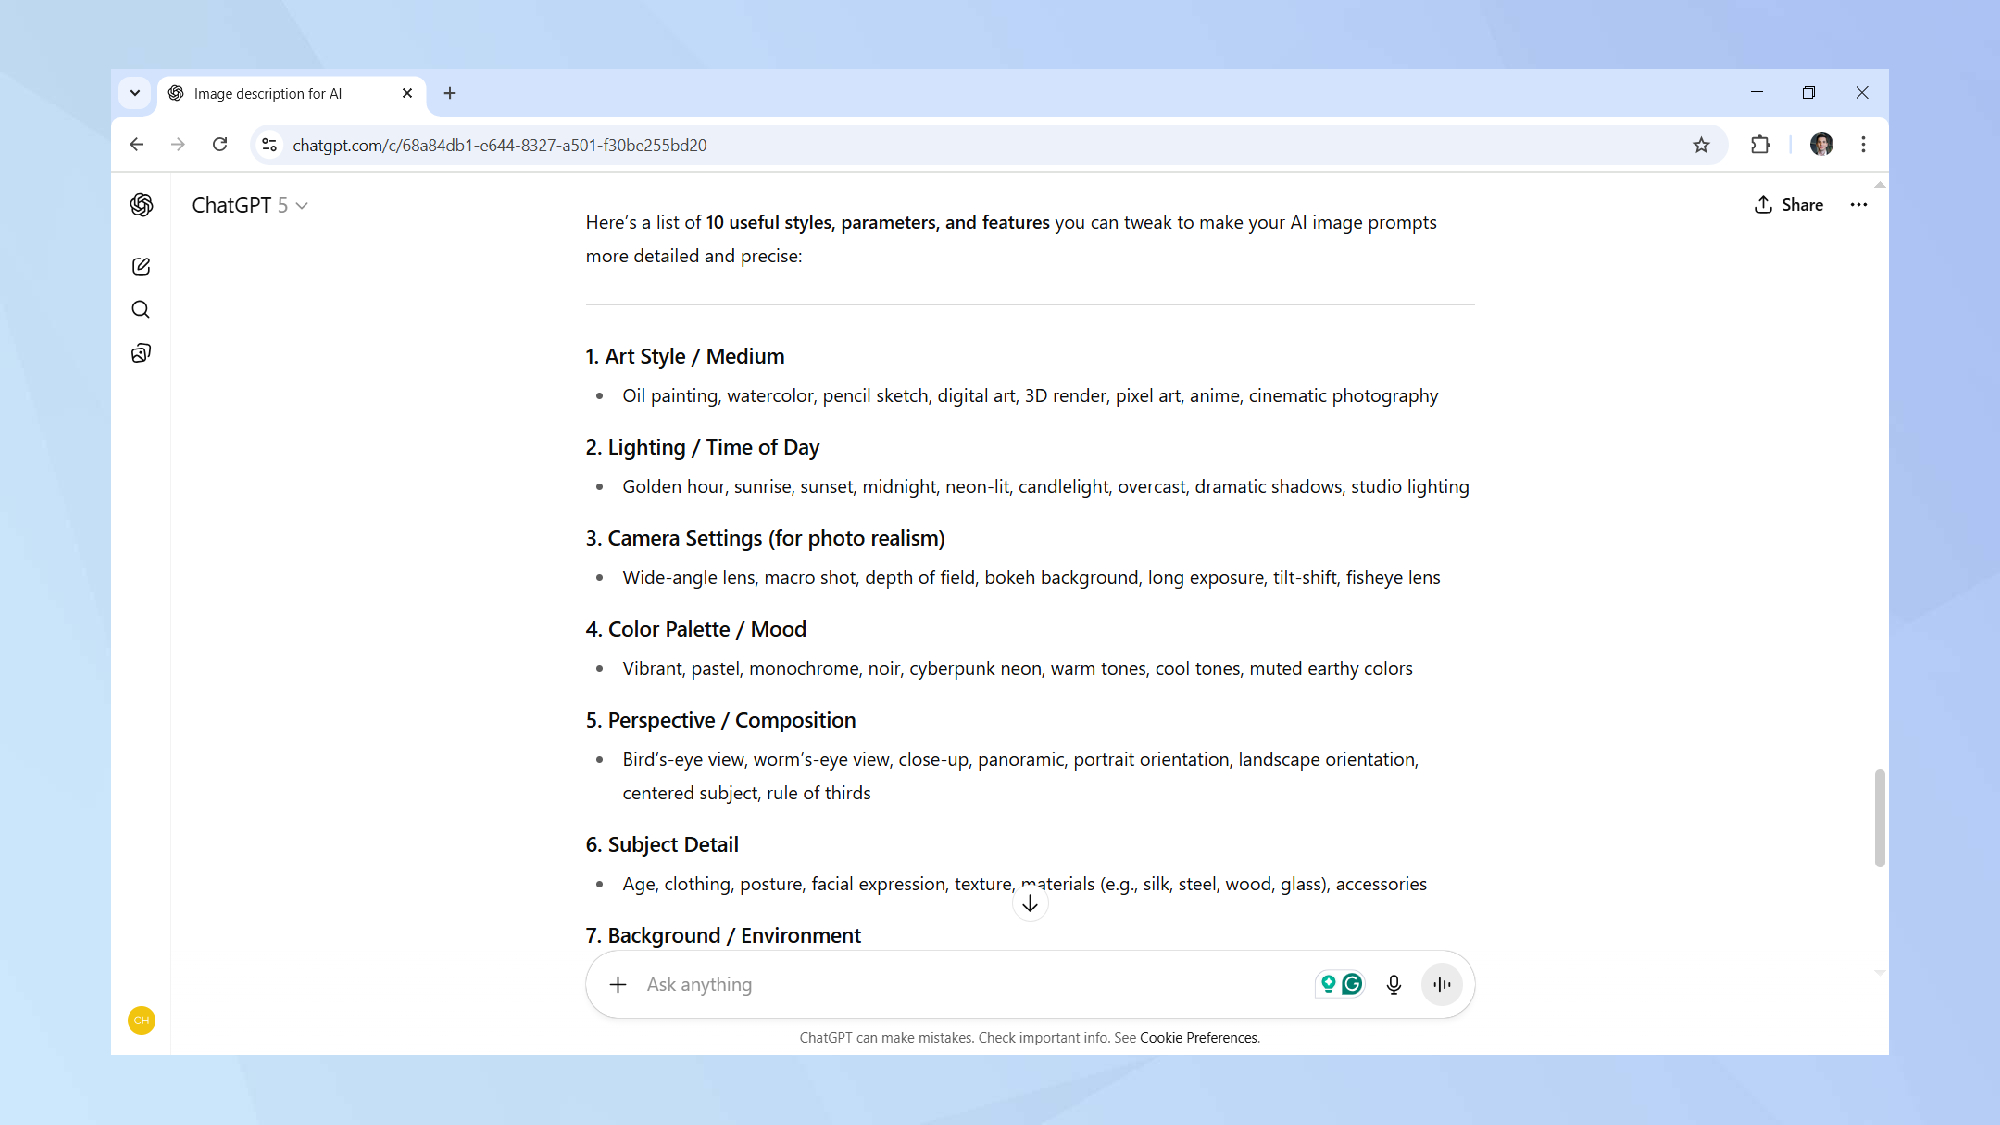Viewport: 2000px width, 1125px height.
Task: Toggle the bookmark star for this page
Action: click(x=1701, y=144)
